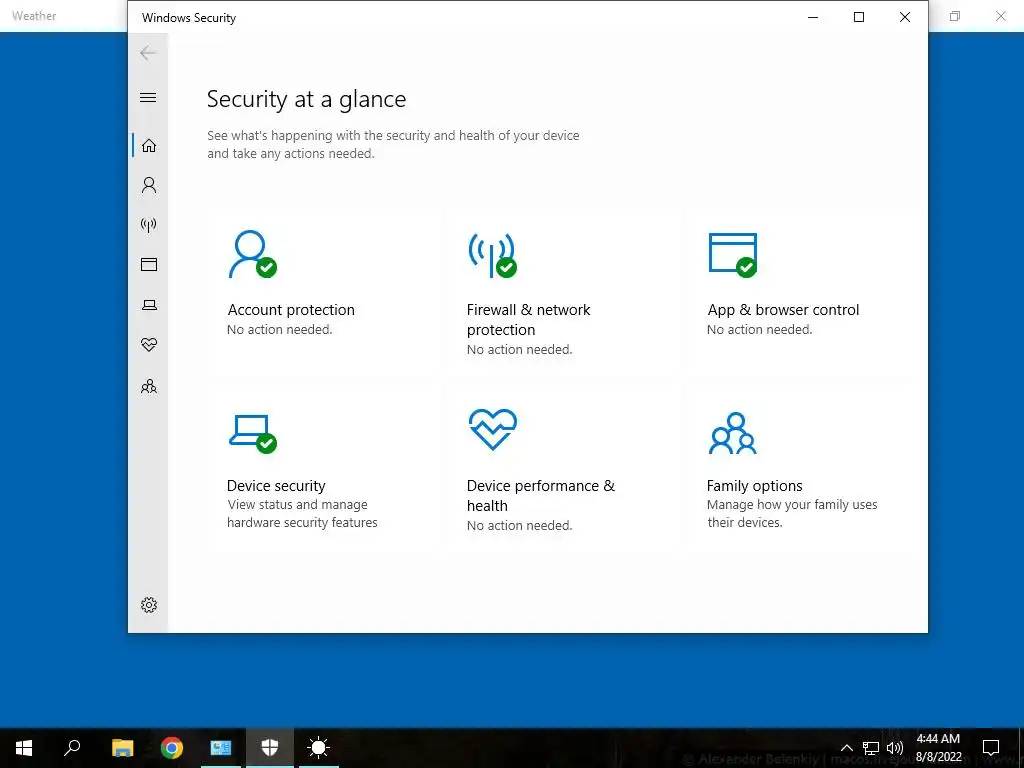Open Device performance heart sidebar icon

(x=149, y=345)
